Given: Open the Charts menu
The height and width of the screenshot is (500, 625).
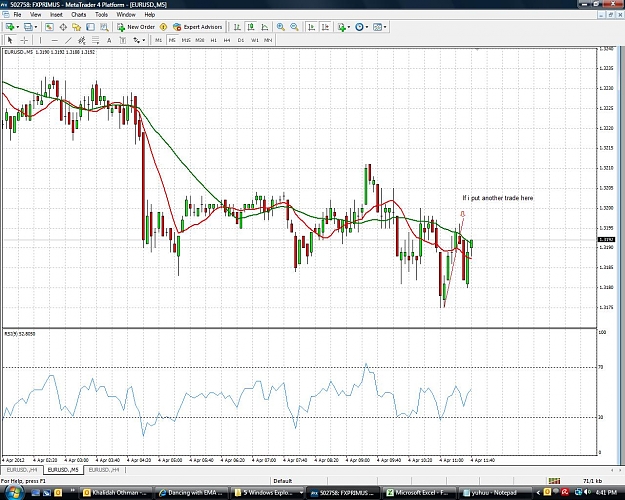Looking at the screenshot, I should pos(79,14).
